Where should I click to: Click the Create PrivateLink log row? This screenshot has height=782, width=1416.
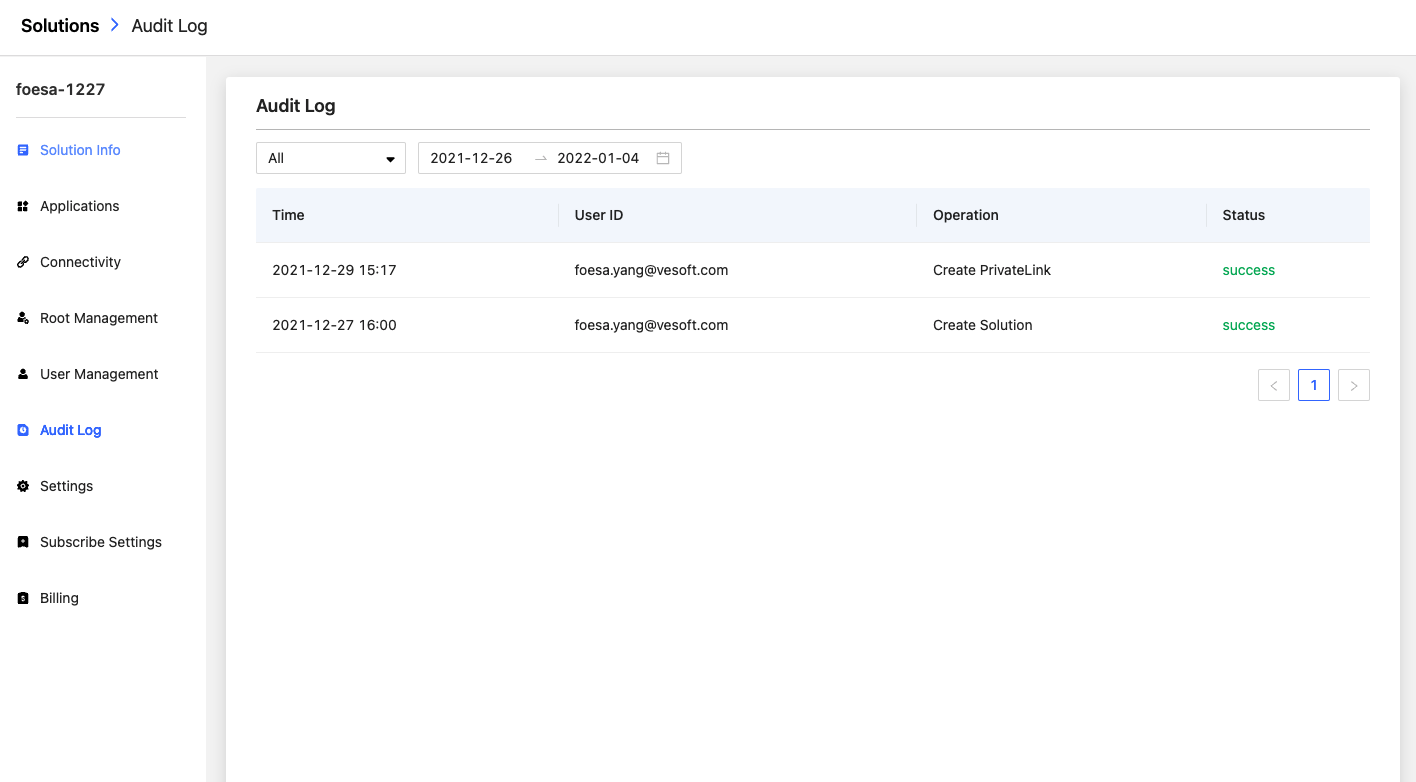tap(813, 270)
